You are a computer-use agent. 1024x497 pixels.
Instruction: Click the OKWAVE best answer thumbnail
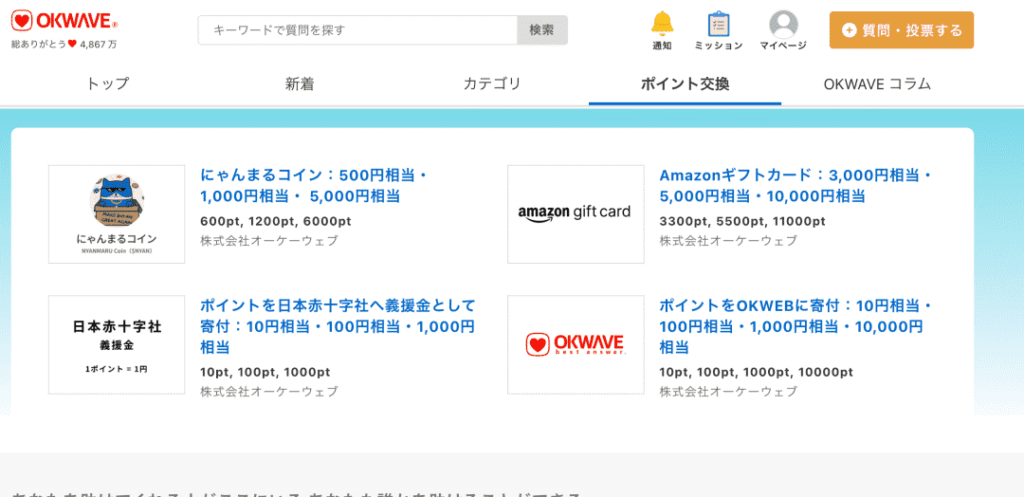coord(575,345)
